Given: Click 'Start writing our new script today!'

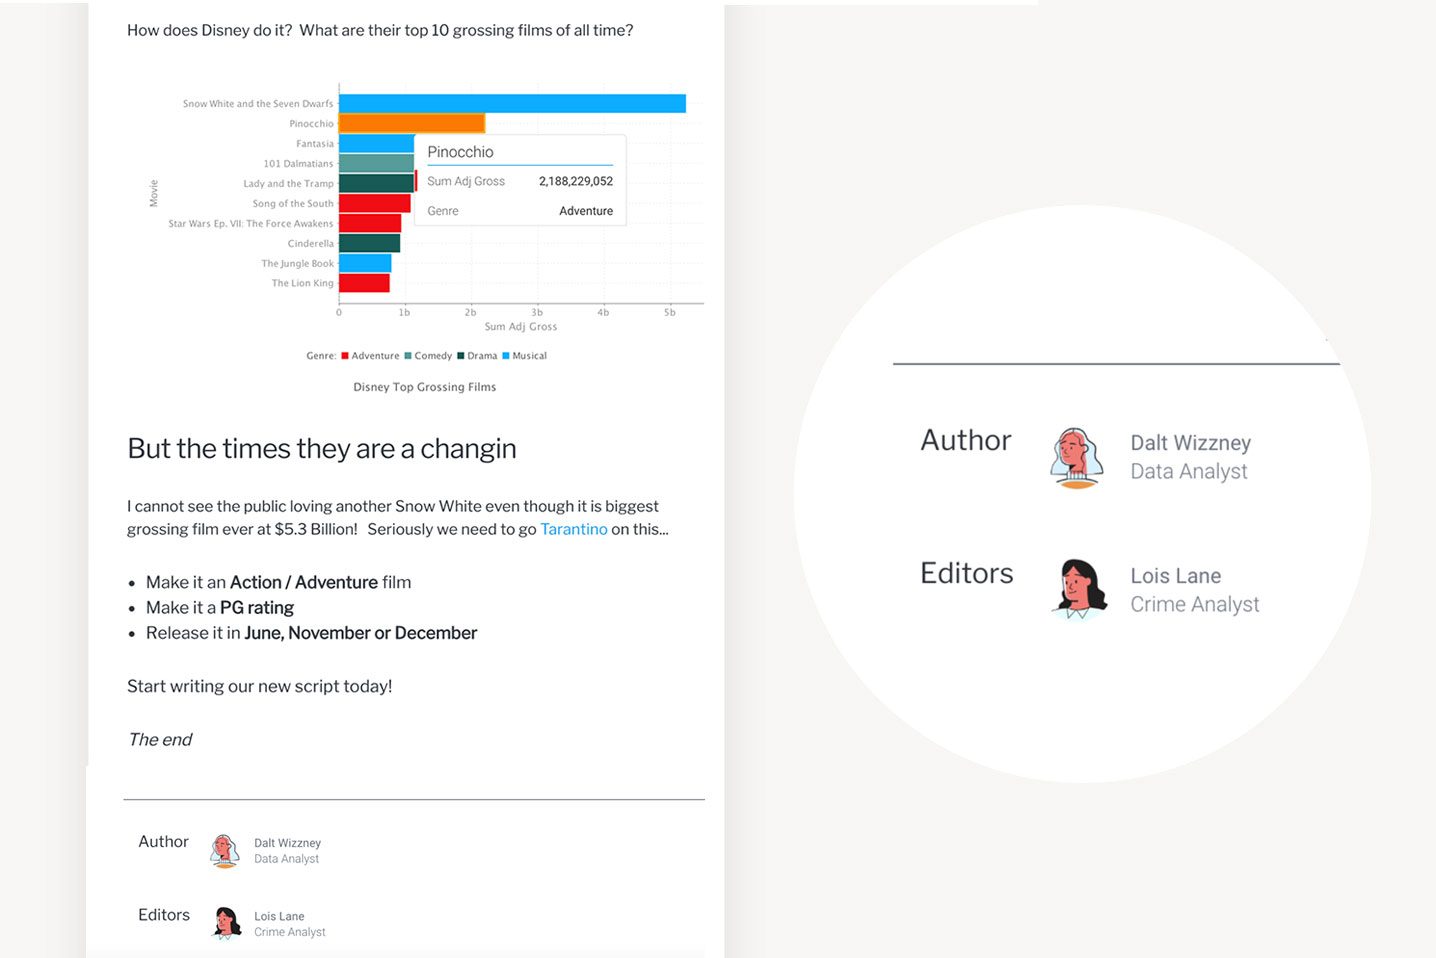Looking at the screenshot, I should [260, 686].
